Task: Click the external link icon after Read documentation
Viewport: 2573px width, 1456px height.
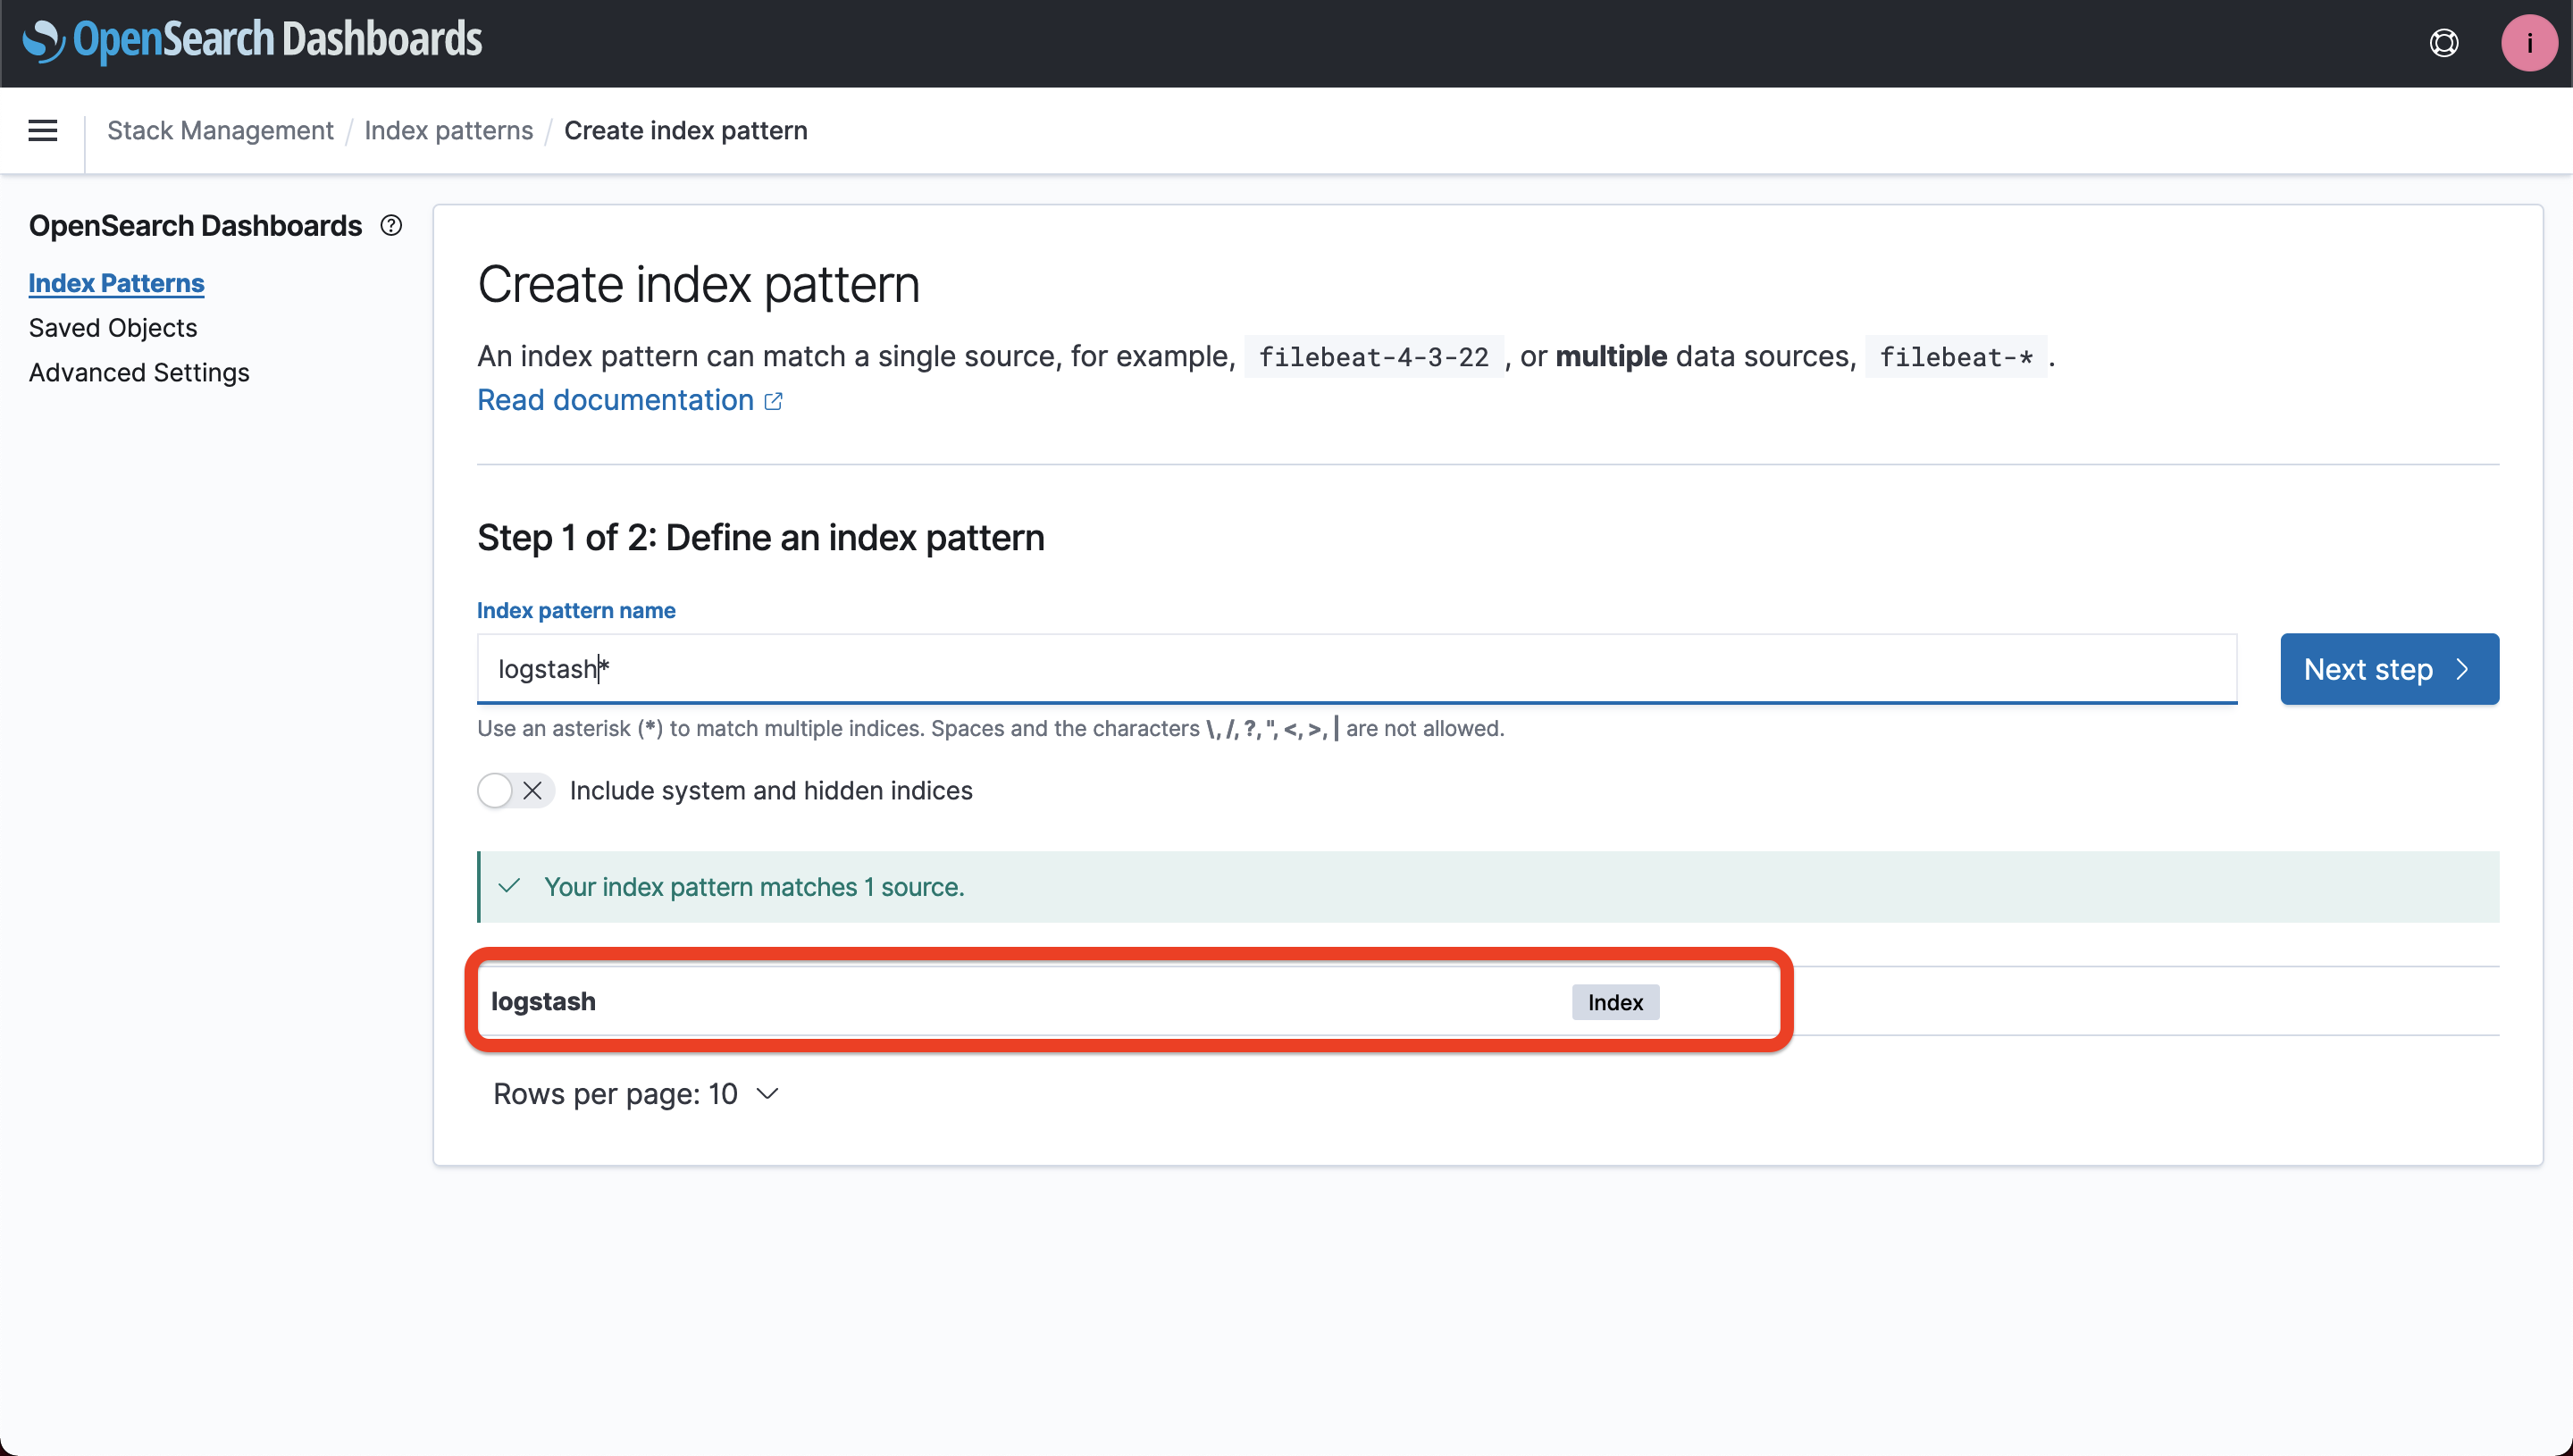Action: point(773,401)
